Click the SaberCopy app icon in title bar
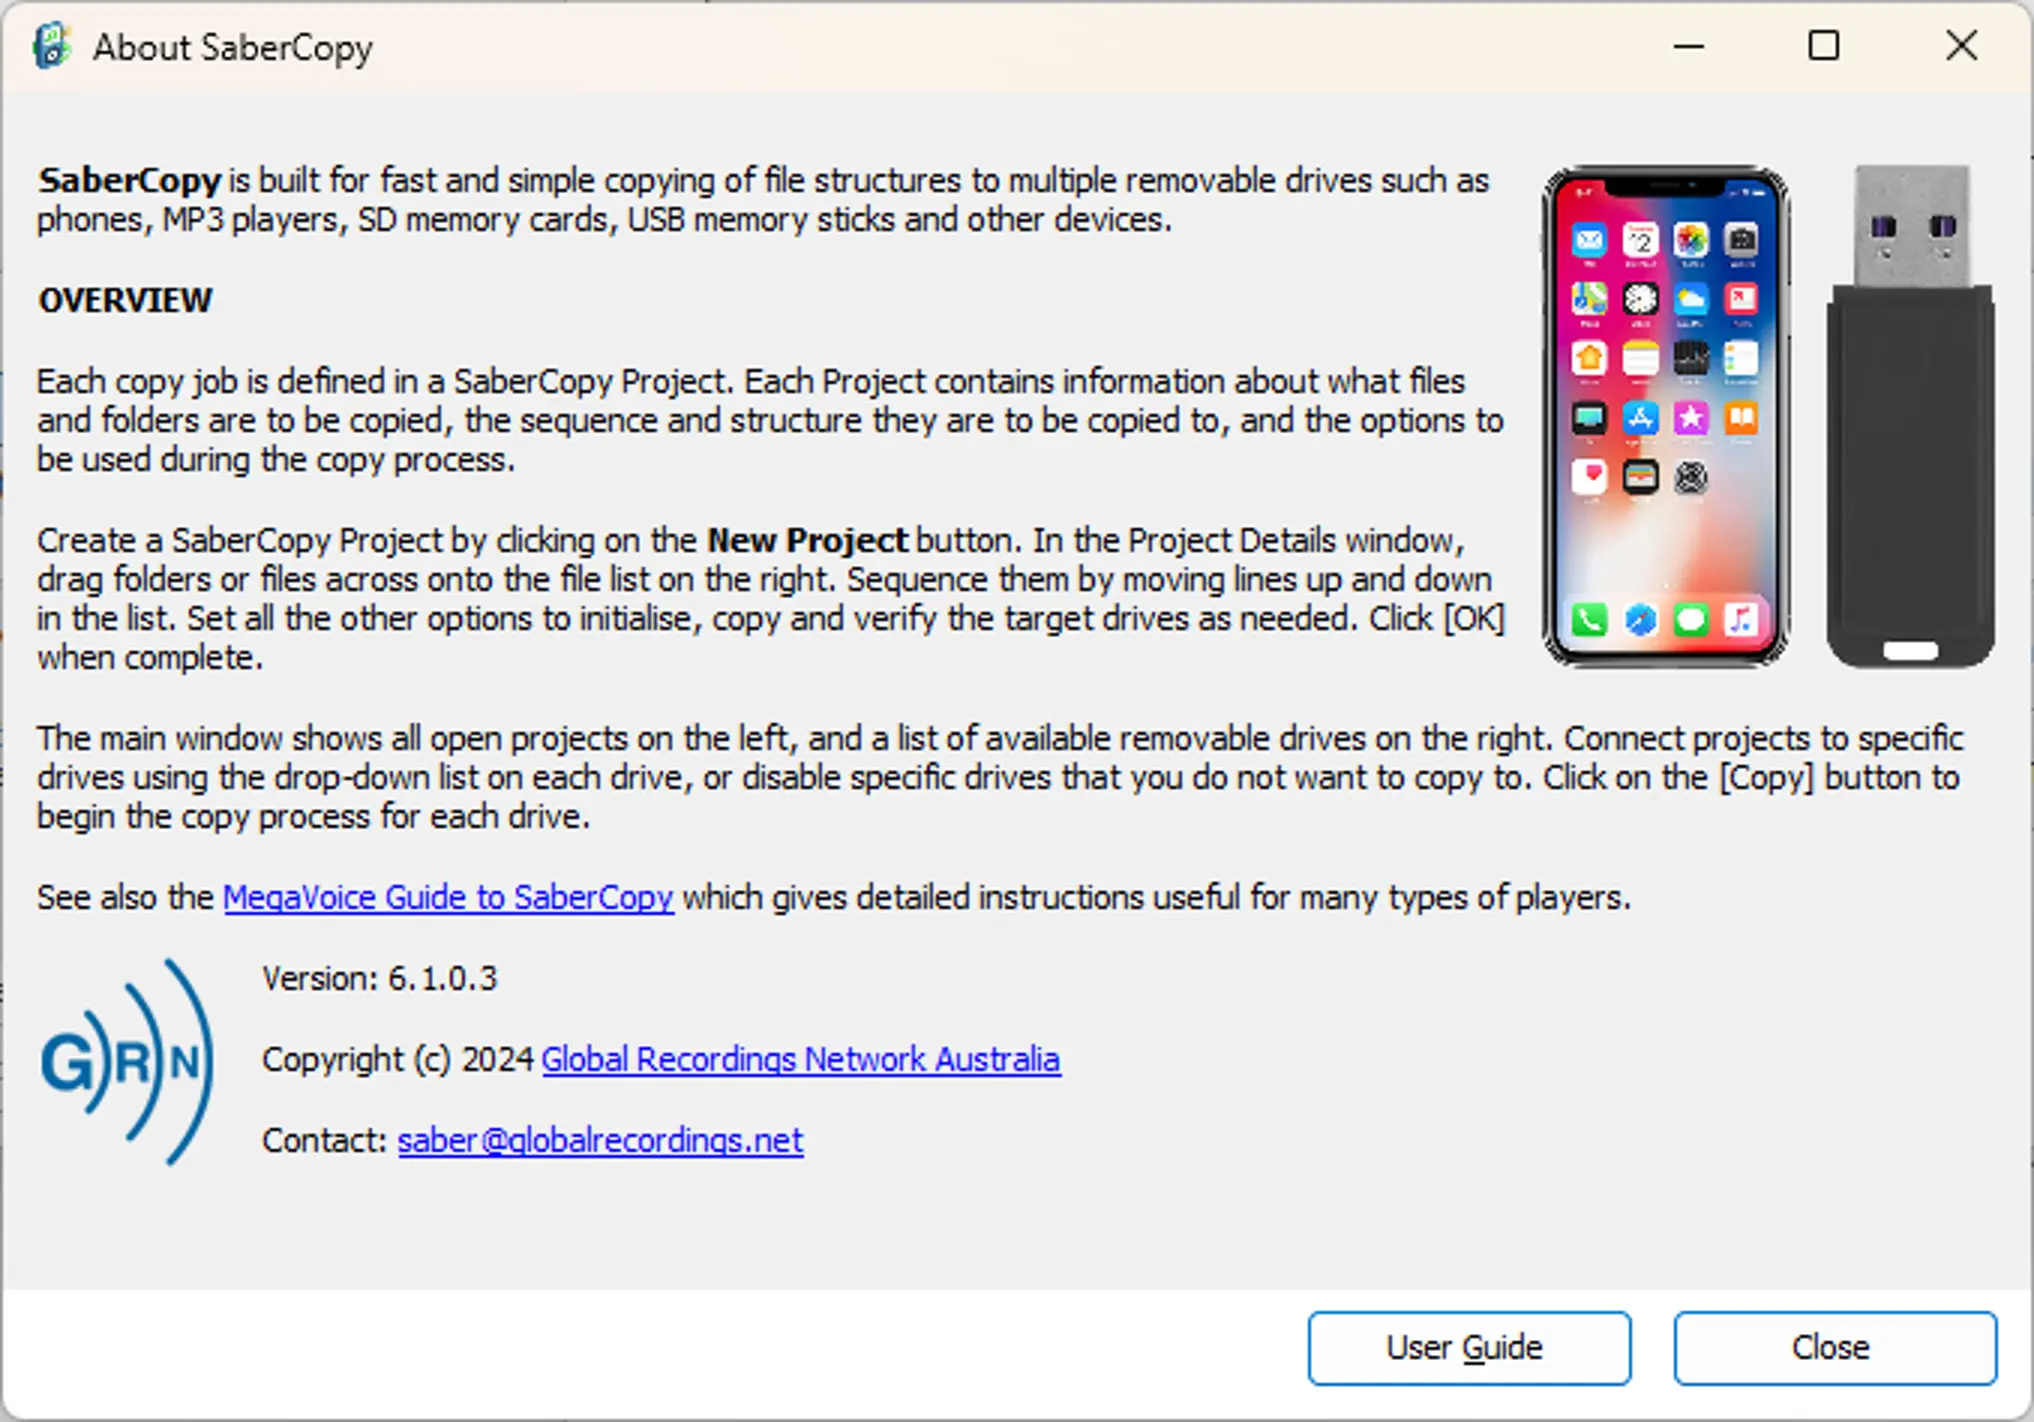Viewport: 2034px width, 1422px height. (x=52, y=46)
